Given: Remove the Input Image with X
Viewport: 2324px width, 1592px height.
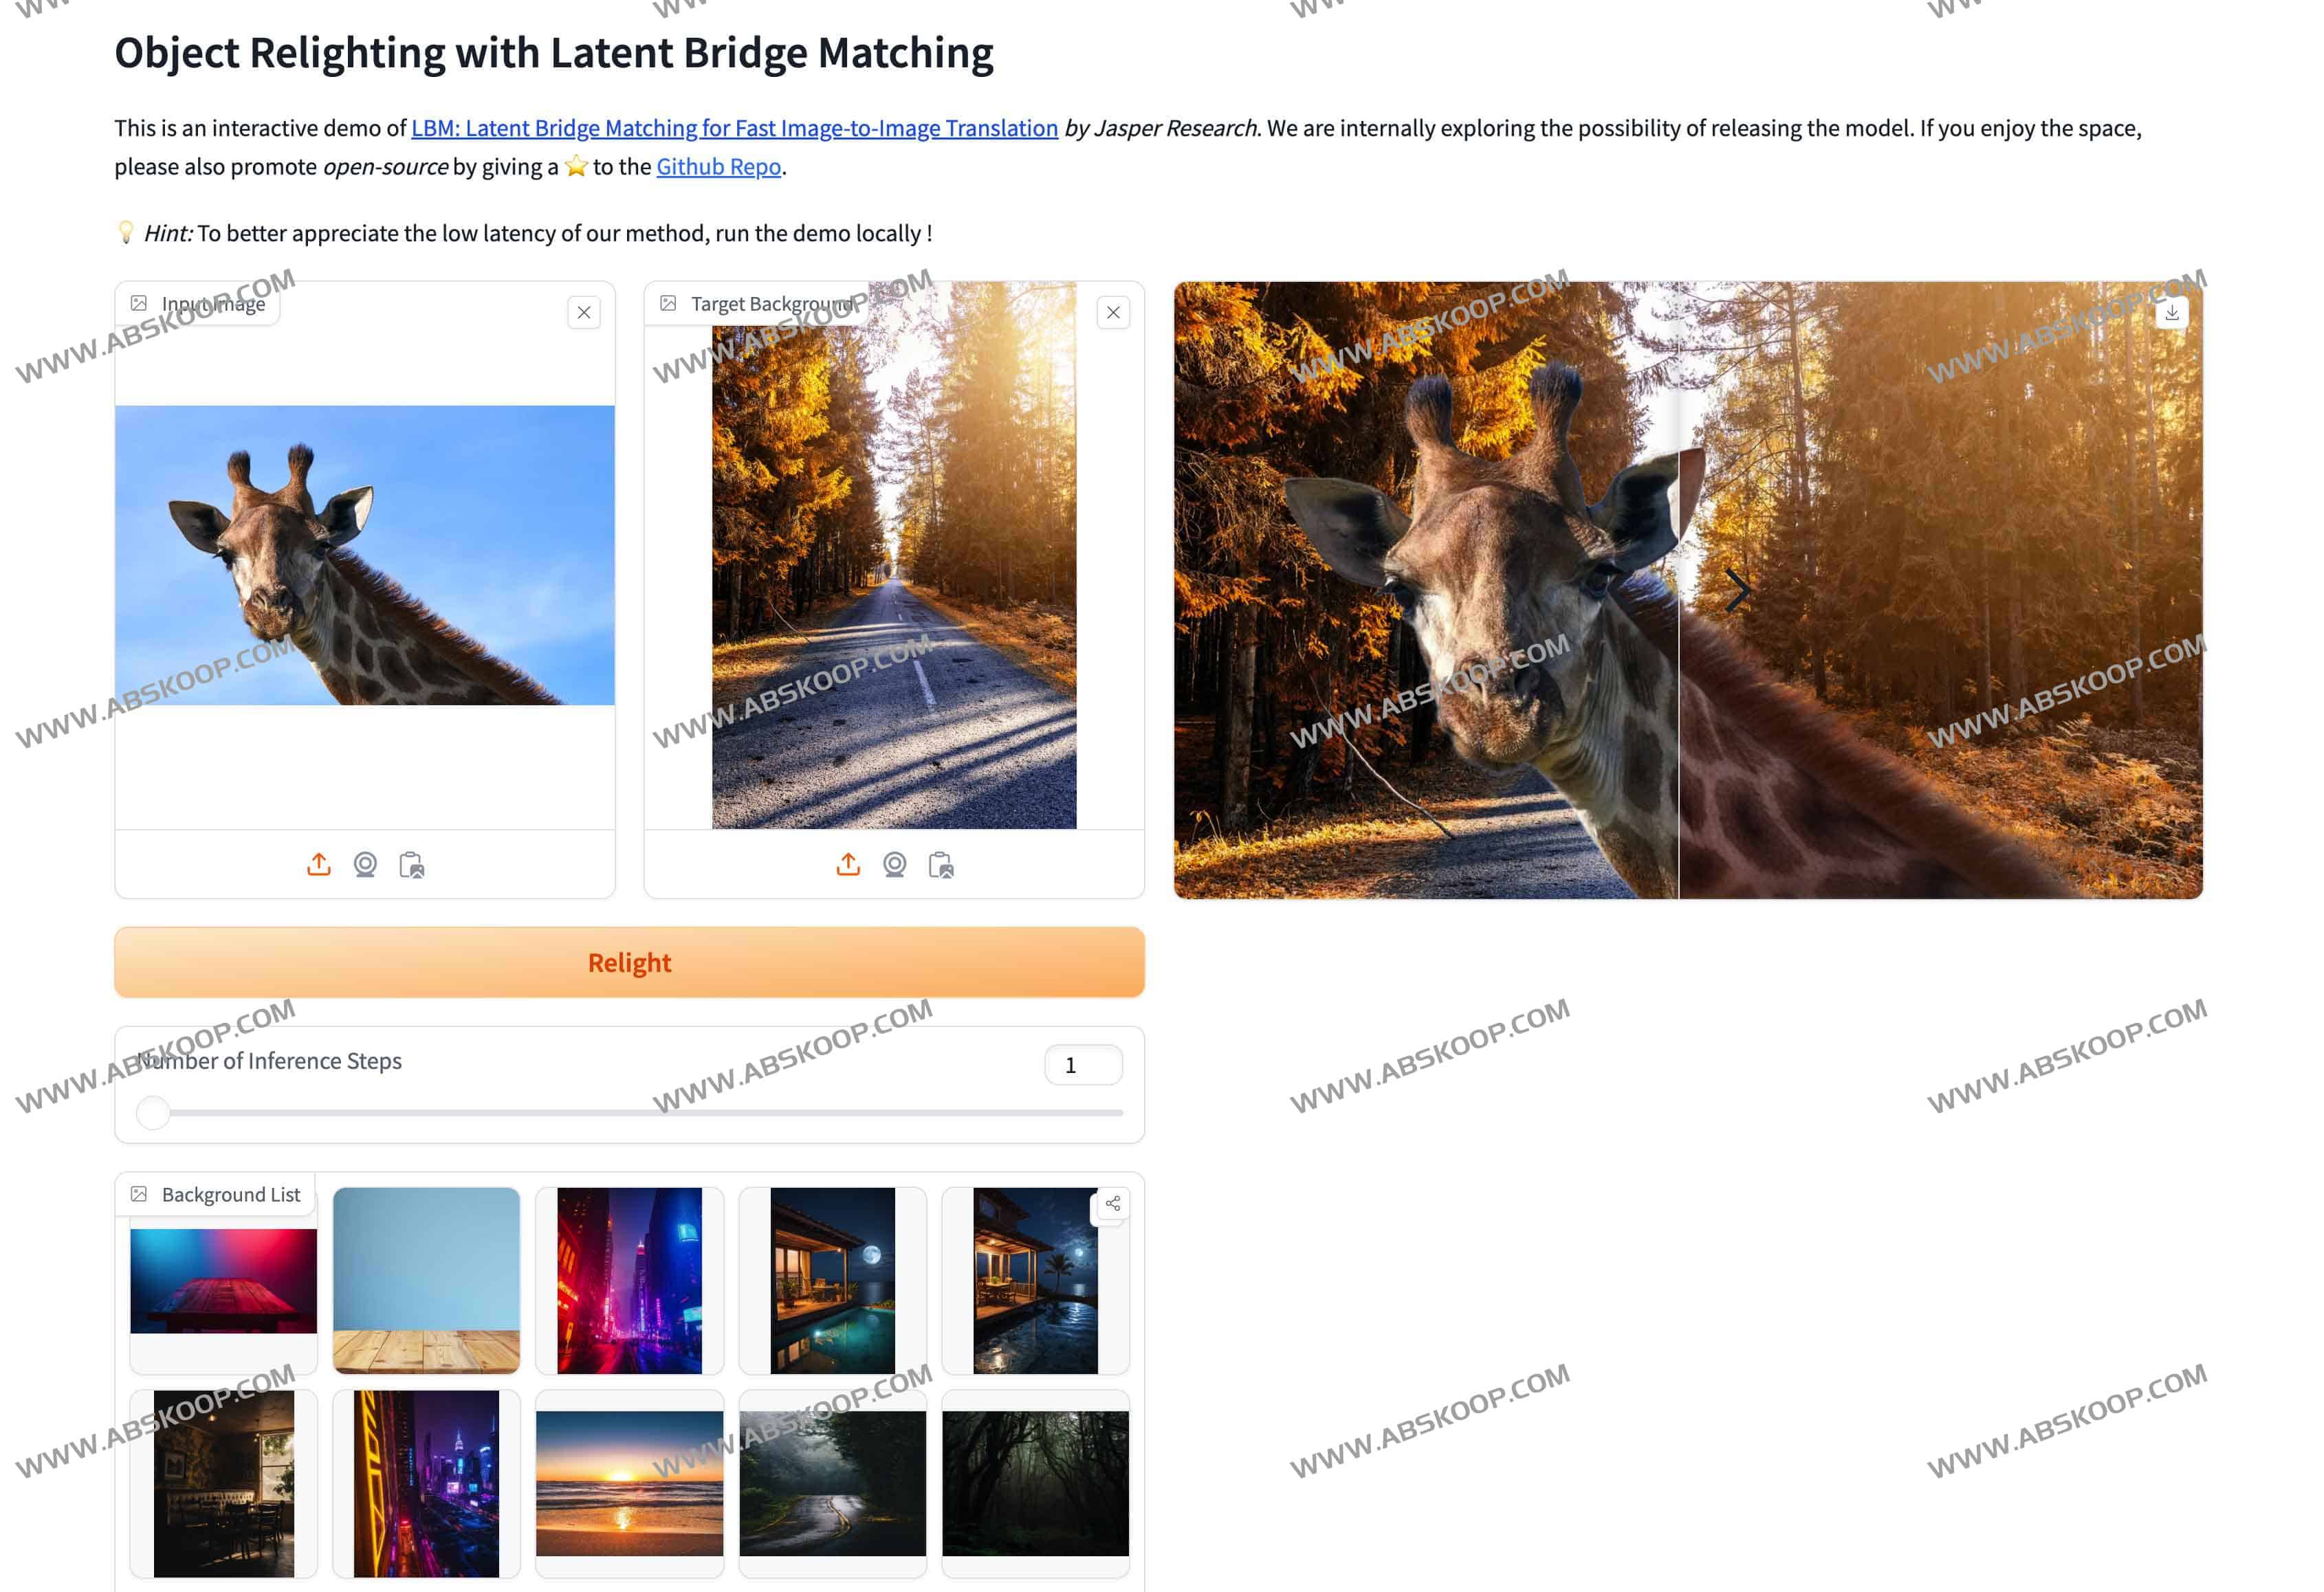Looking at the screenshot, I should tap(584, 313).
